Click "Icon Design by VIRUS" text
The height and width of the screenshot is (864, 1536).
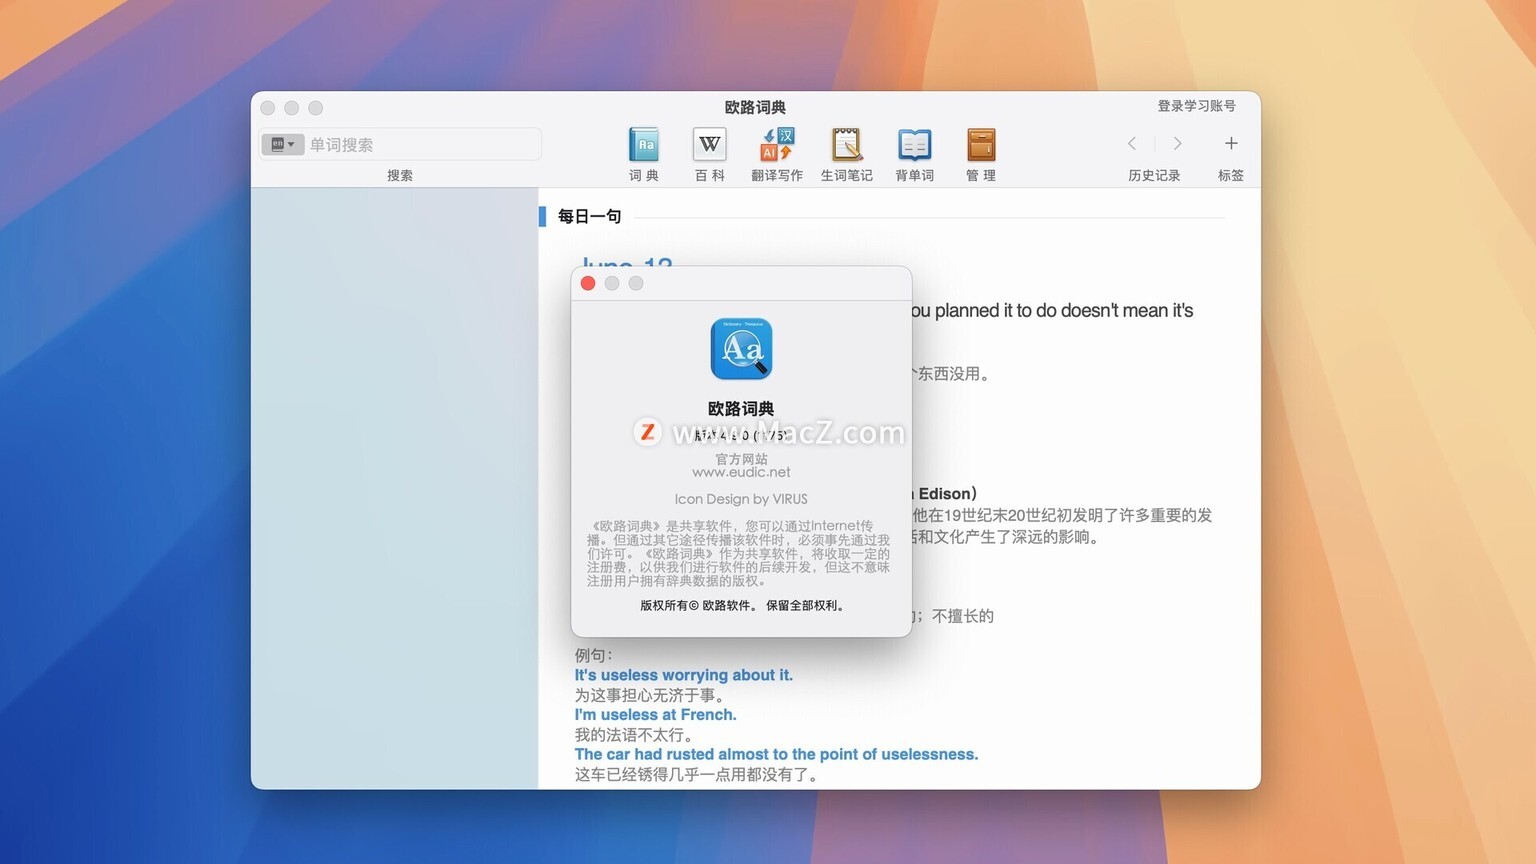pos(741,499)
